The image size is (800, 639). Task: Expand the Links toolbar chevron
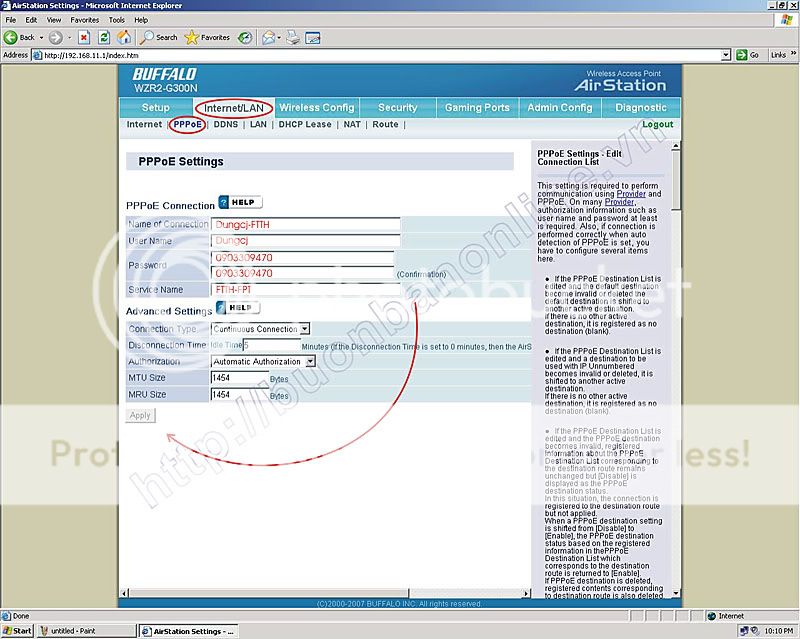[x=793, y=54]
